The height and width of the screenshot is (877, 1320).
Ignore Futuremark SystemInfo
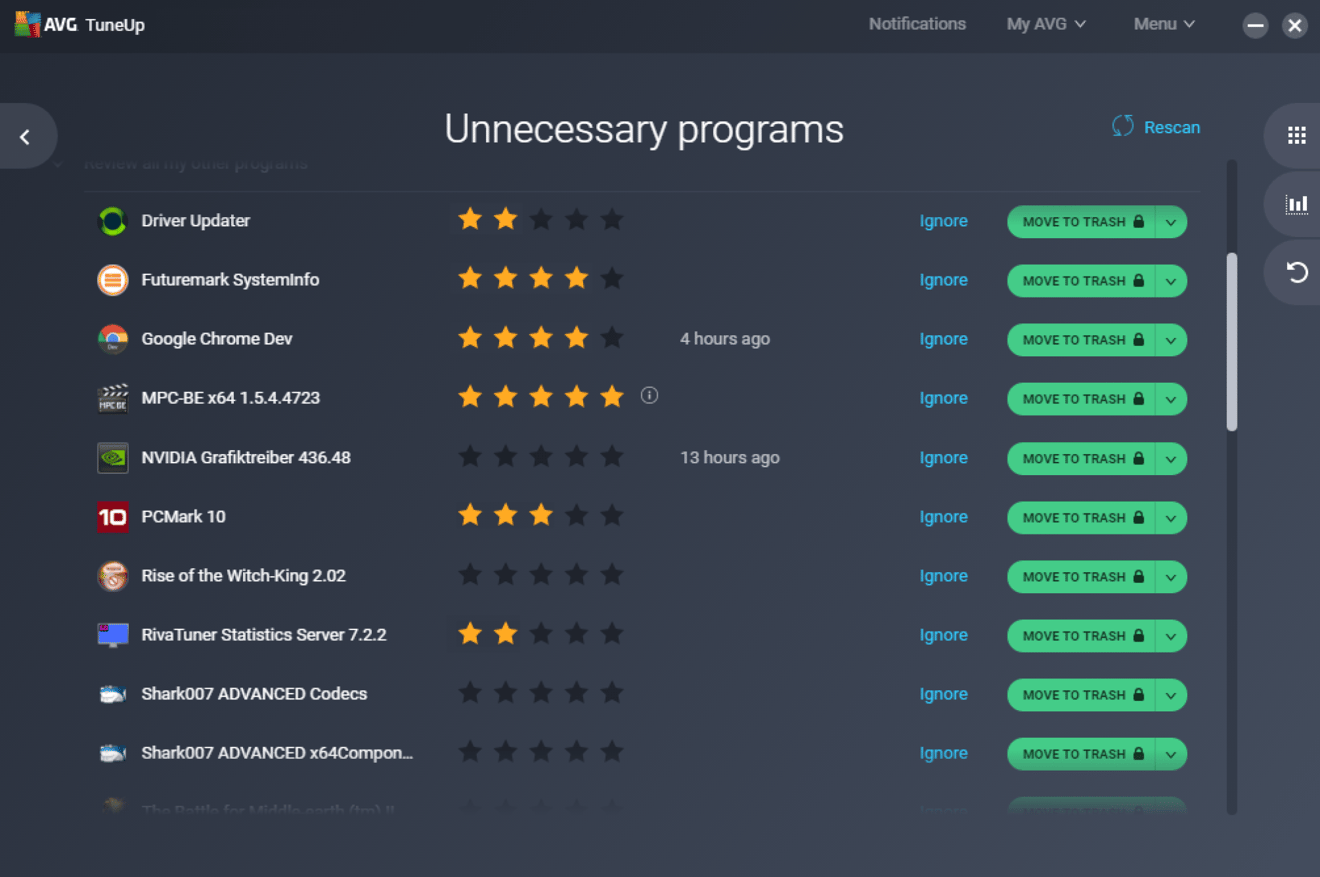[943, 280]
